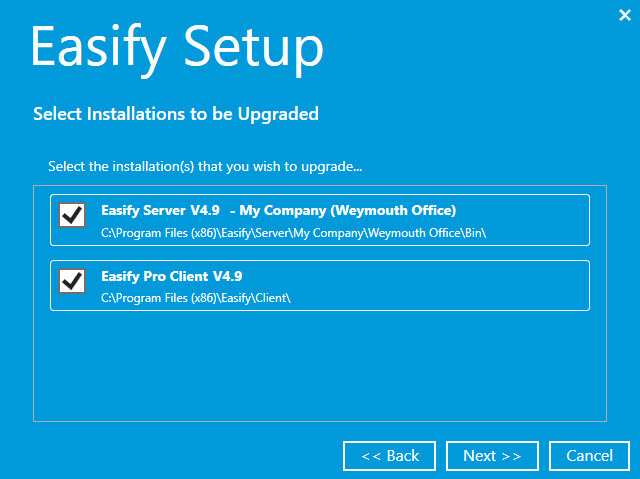This screenshot has width=640, height=479.
Task: Uncheck the Easify Server V4.9 checkbox
Action: click(72, 214)
